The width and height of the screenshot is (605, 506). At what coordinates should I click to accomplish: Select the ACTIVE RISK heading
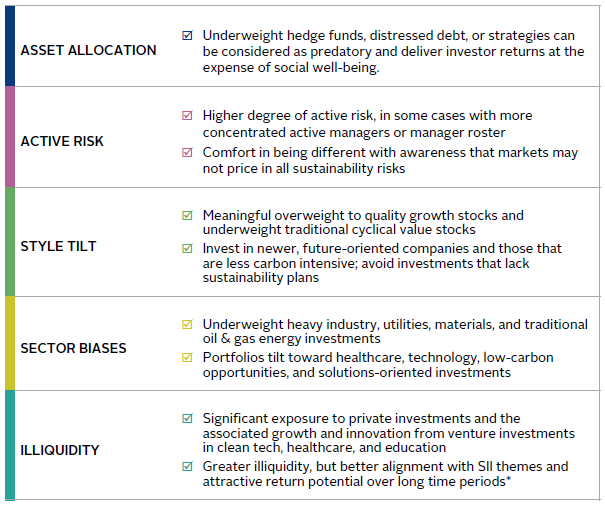[x=62, y=141]
